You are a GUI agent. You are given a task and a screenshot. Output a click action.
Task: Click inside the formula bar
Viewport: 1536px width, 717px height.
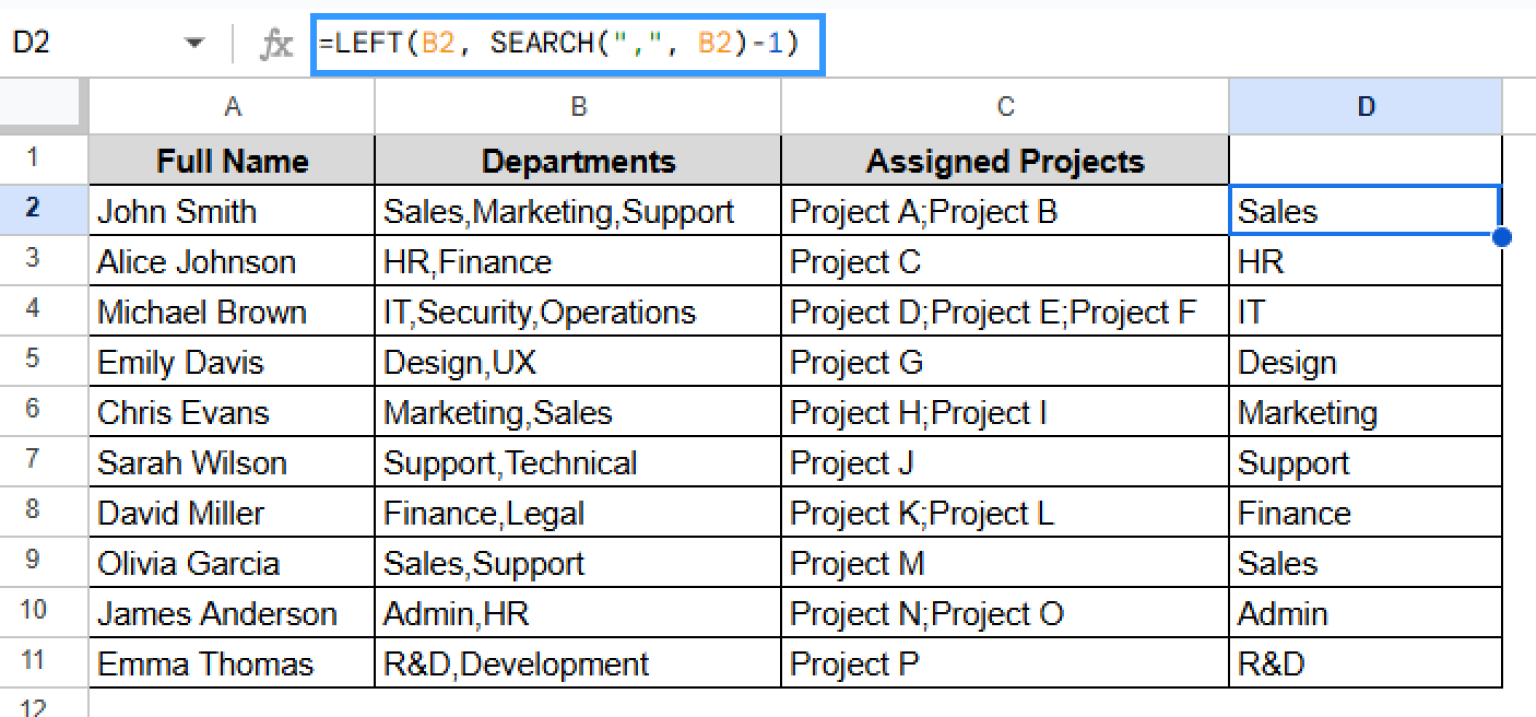point(568,44)
